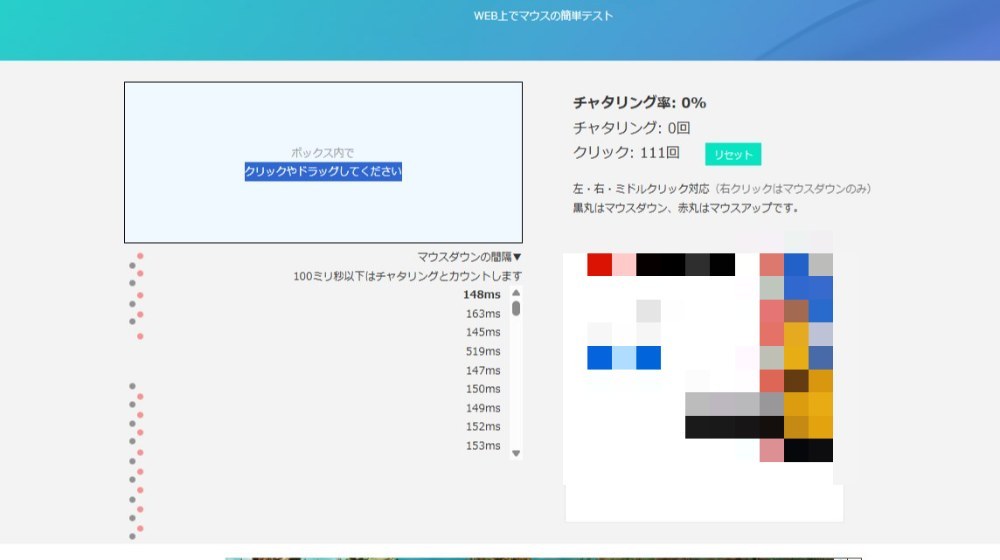Click the クリック: 111回 counter text
Viewport: 1000px width, 560px height.
tap(626, 152)
